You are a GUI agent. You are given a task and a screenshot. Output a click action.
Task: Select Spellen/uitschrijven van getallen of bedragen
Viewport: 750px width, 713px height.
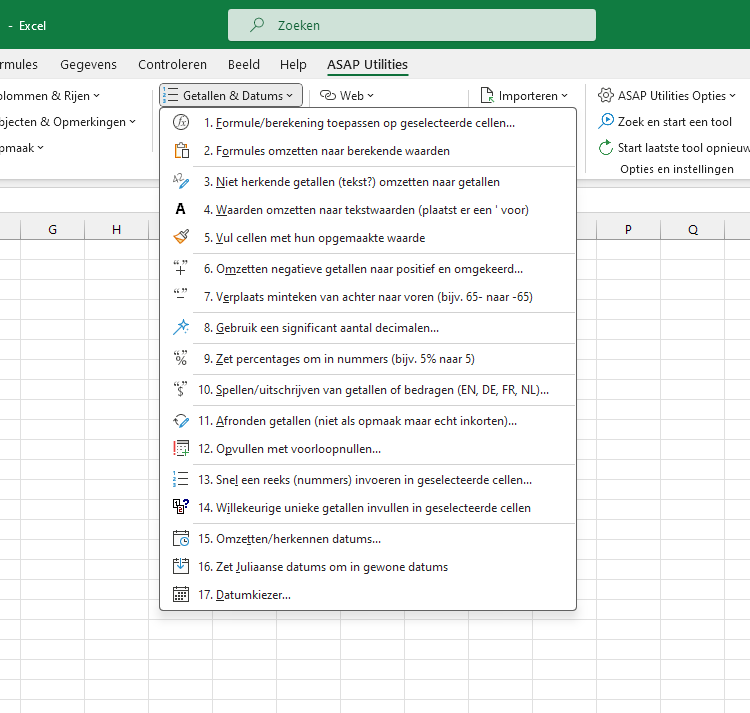coord(367,390)
